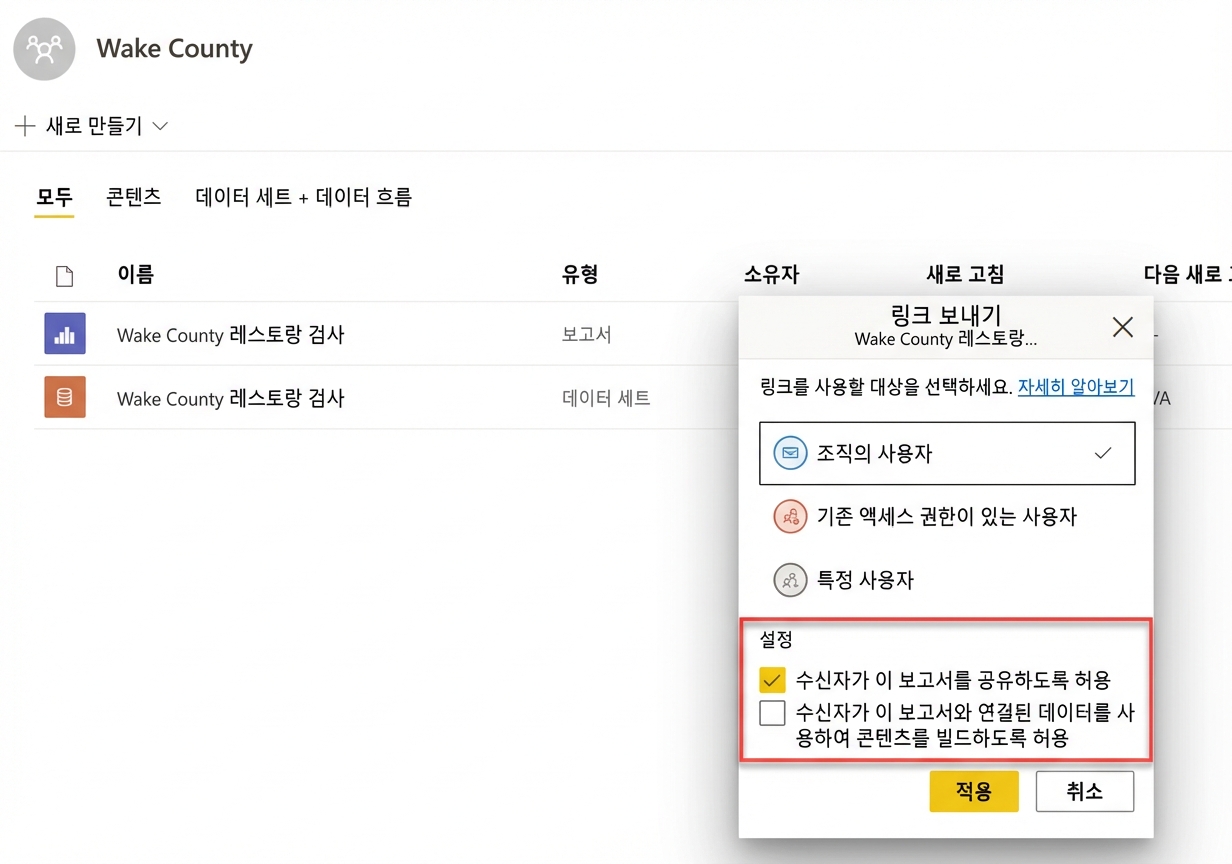This screenshot has width=1232, height=864.
Task: Sort by the 새로 고침 column header
Action: tap(965, 275)
